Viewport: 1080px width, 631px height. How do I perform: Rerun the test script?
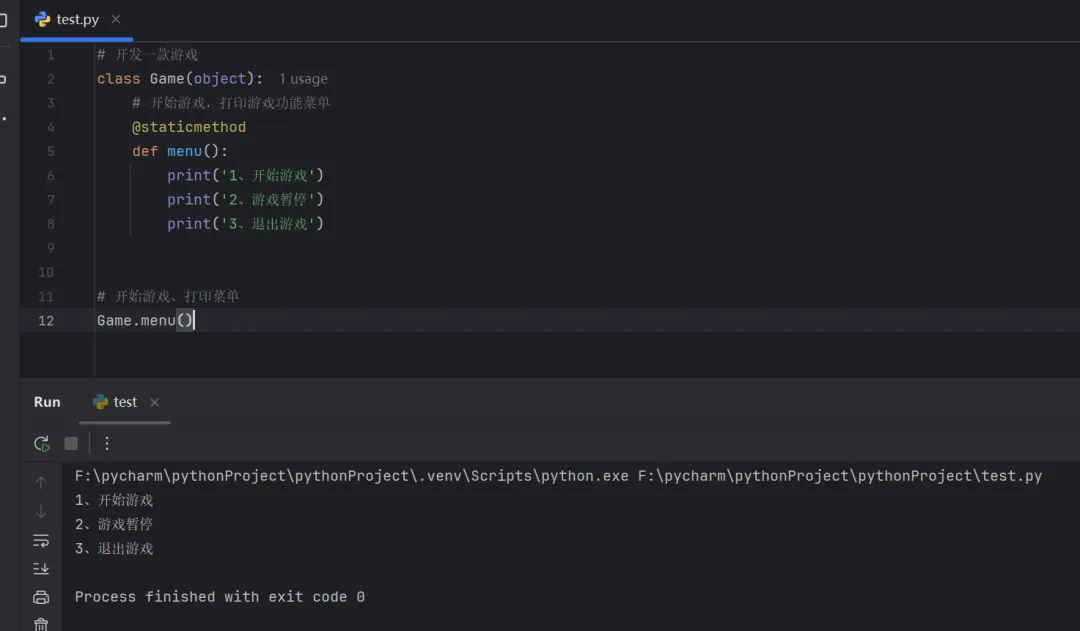(41, 443)
